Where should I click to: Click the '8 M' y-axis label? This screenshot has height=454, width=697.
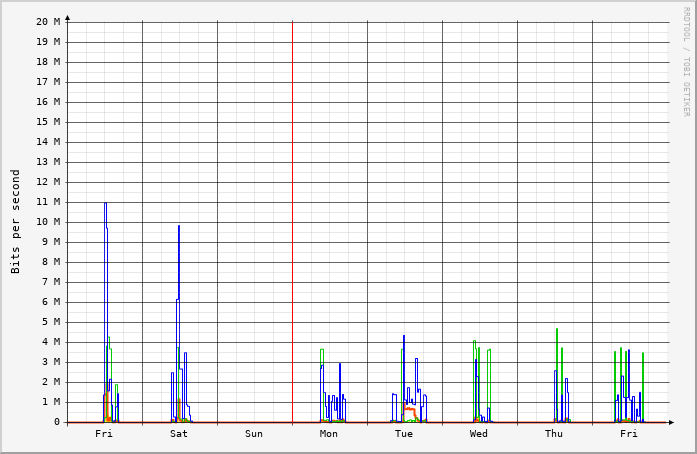[51, 262]
